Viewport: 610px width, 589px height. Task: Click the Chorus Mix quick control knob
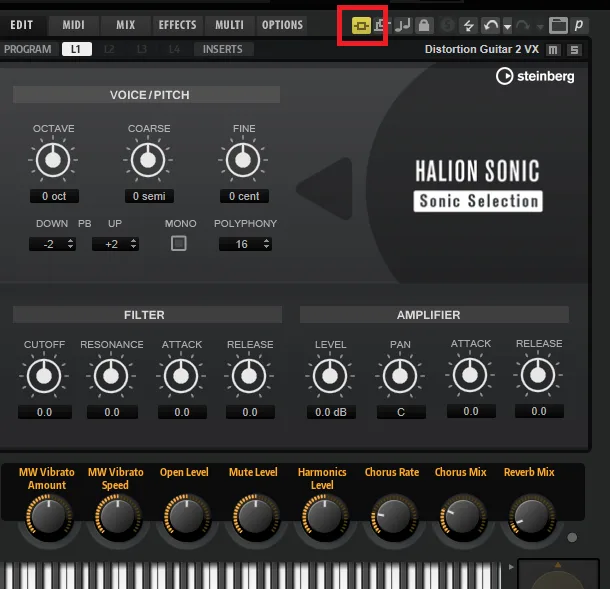463,517
